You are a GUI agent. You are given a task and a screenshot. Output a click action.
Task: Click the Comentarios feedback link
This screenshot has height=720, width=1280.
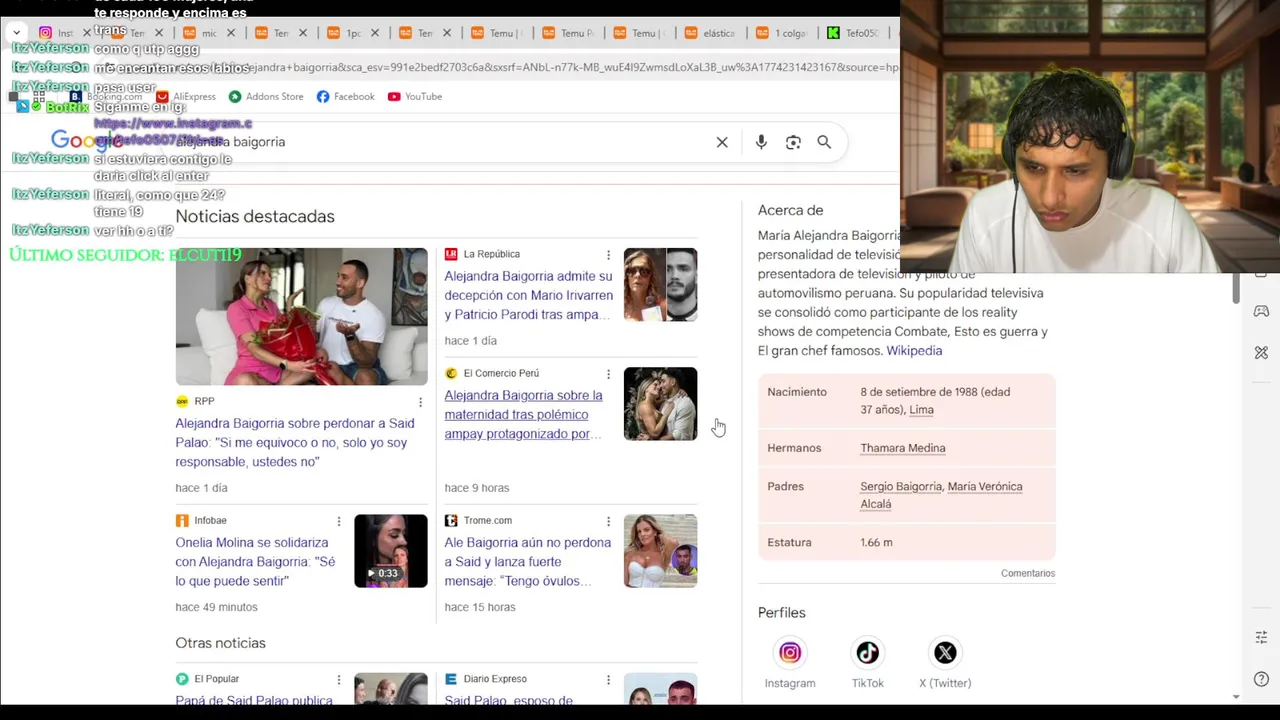point(1028,573)
